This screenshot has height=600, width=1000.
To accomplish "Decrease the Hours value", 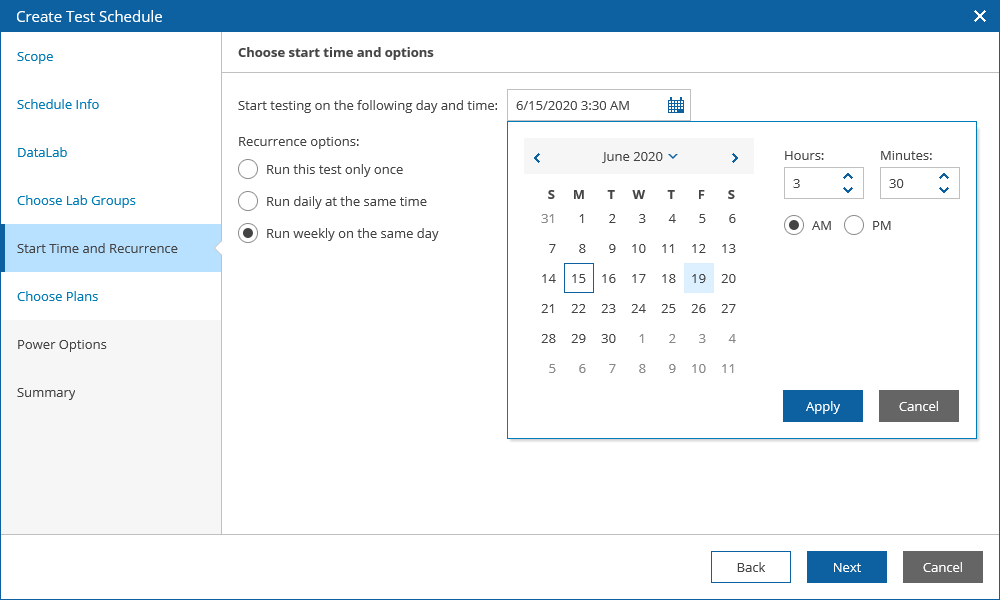I will point(848,190).
